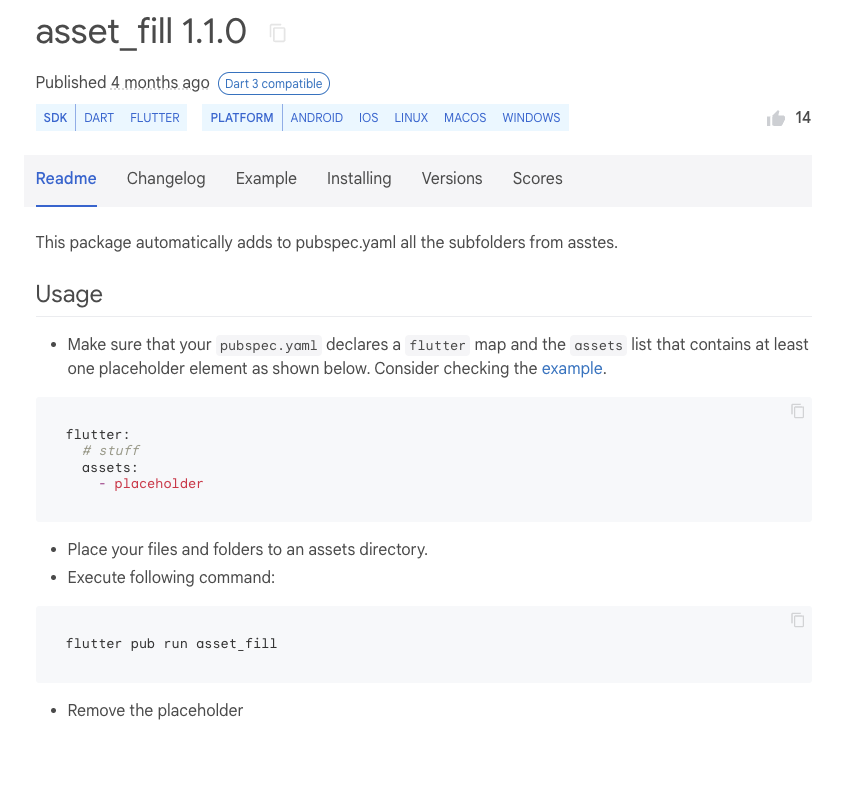
Task: Select the FLUTTER SDK tag
Action: [x=155, y=118]
